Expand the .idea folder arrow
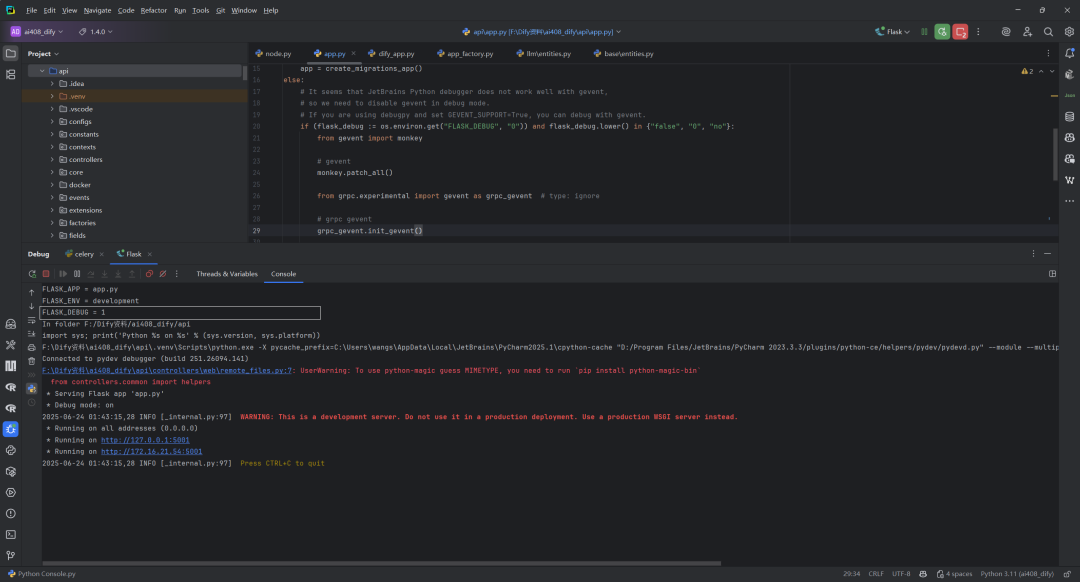Viewport: 1080px width, 582px height. pos(52,83)
